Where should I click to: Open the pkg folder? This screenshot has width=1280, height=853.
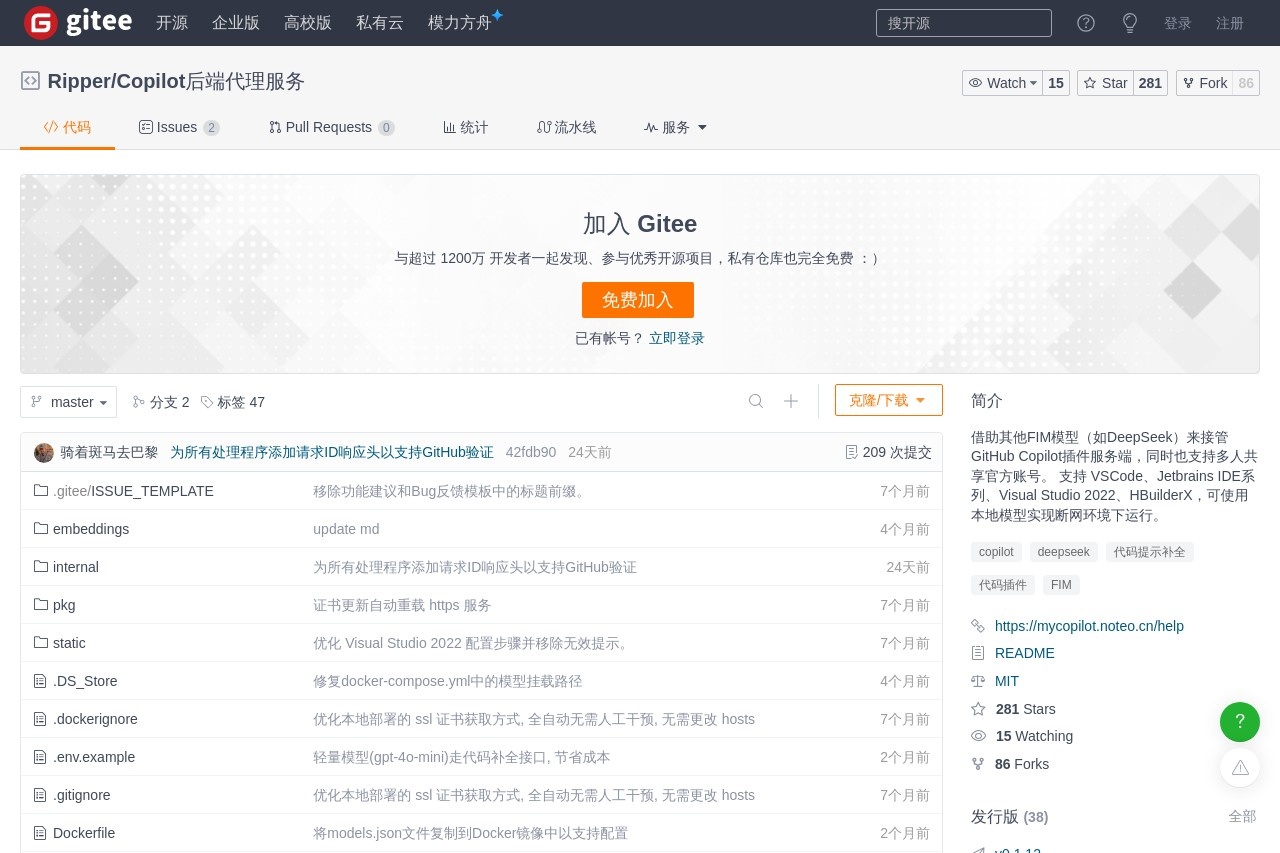click(x=64, y=605)
